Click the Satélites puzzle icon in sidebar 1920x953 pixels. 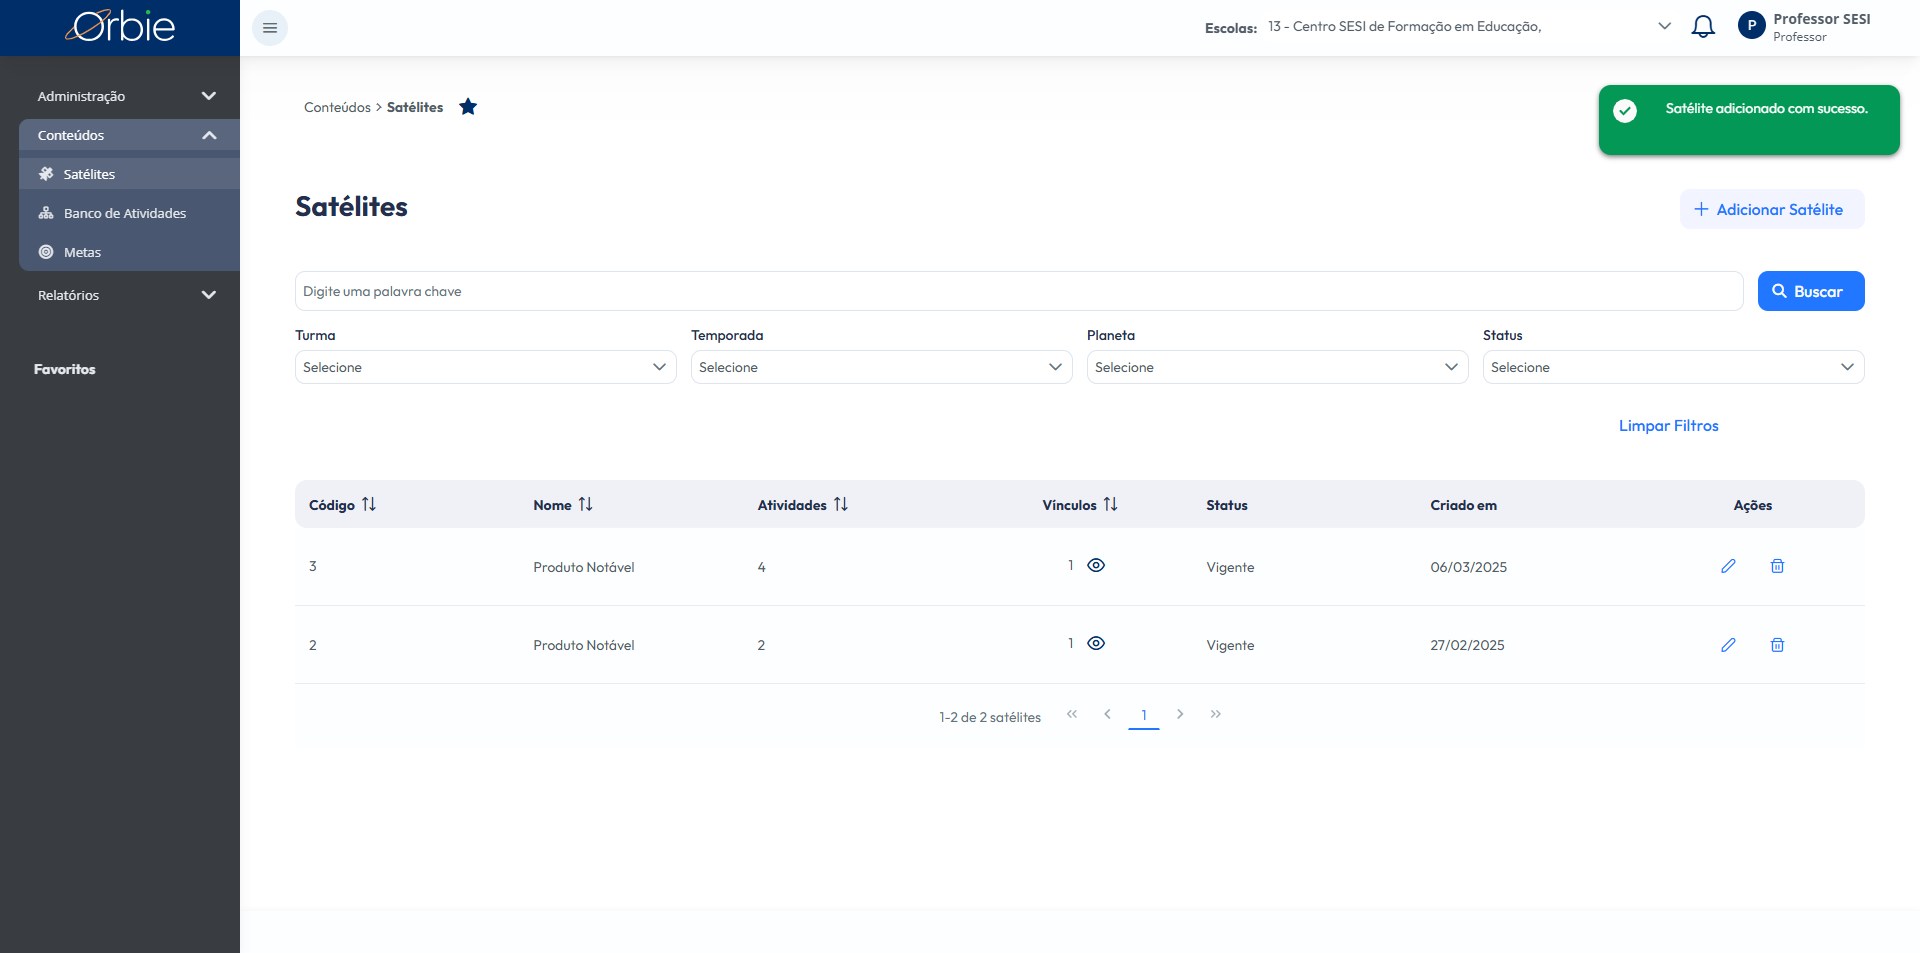coord(46,174)
